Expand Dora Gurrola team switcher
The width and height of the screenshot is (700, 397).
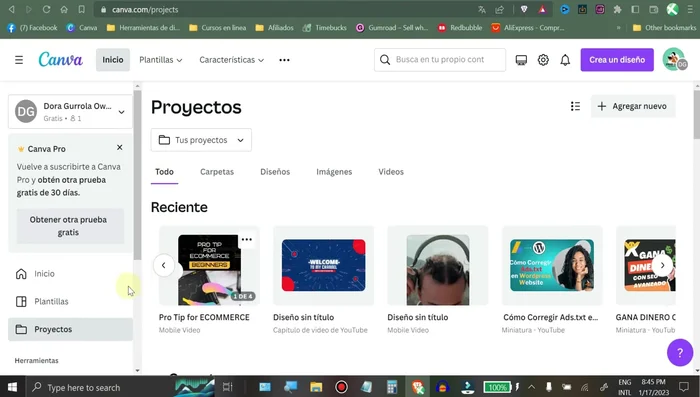pyautogui.click(x=70, y=112)
